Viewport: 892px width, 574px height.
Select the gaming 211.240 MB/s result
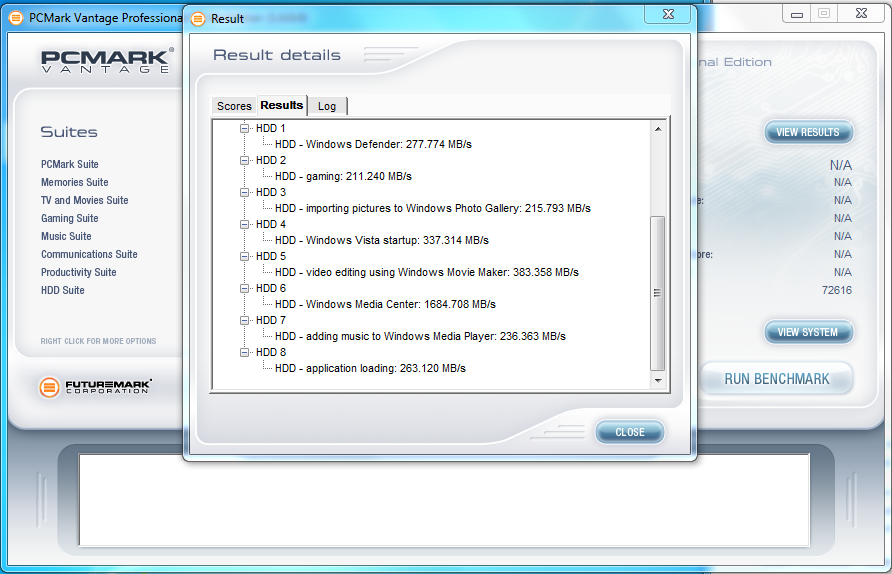[x=343, y=176]
